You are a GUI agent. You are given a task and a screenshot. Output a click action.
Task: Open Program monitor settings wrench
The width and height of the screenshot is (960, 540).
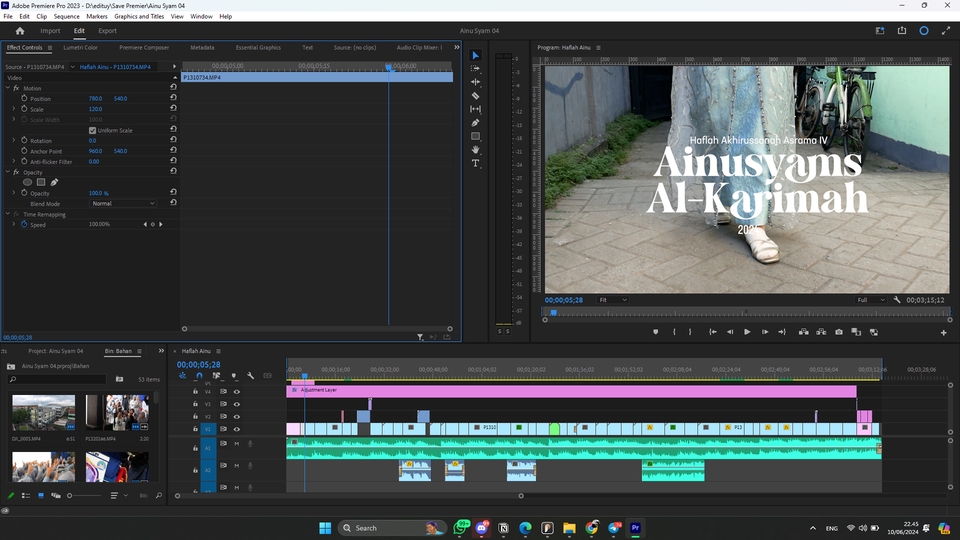click(x=897, y=300)
